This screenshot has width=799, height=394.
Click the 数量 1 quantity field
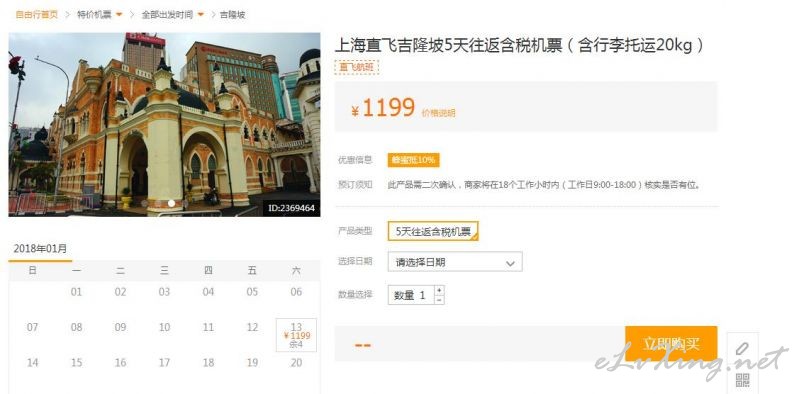(x=411, y=295)
